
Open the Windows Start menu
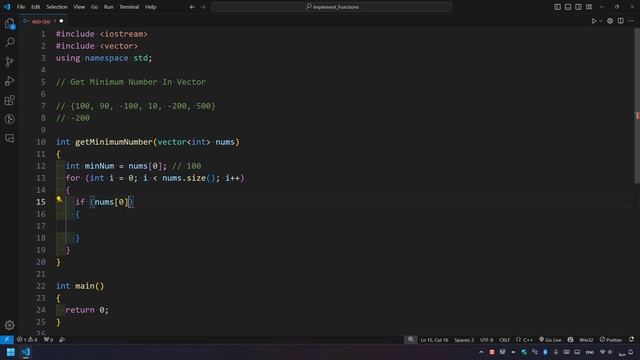click(11, 352)
